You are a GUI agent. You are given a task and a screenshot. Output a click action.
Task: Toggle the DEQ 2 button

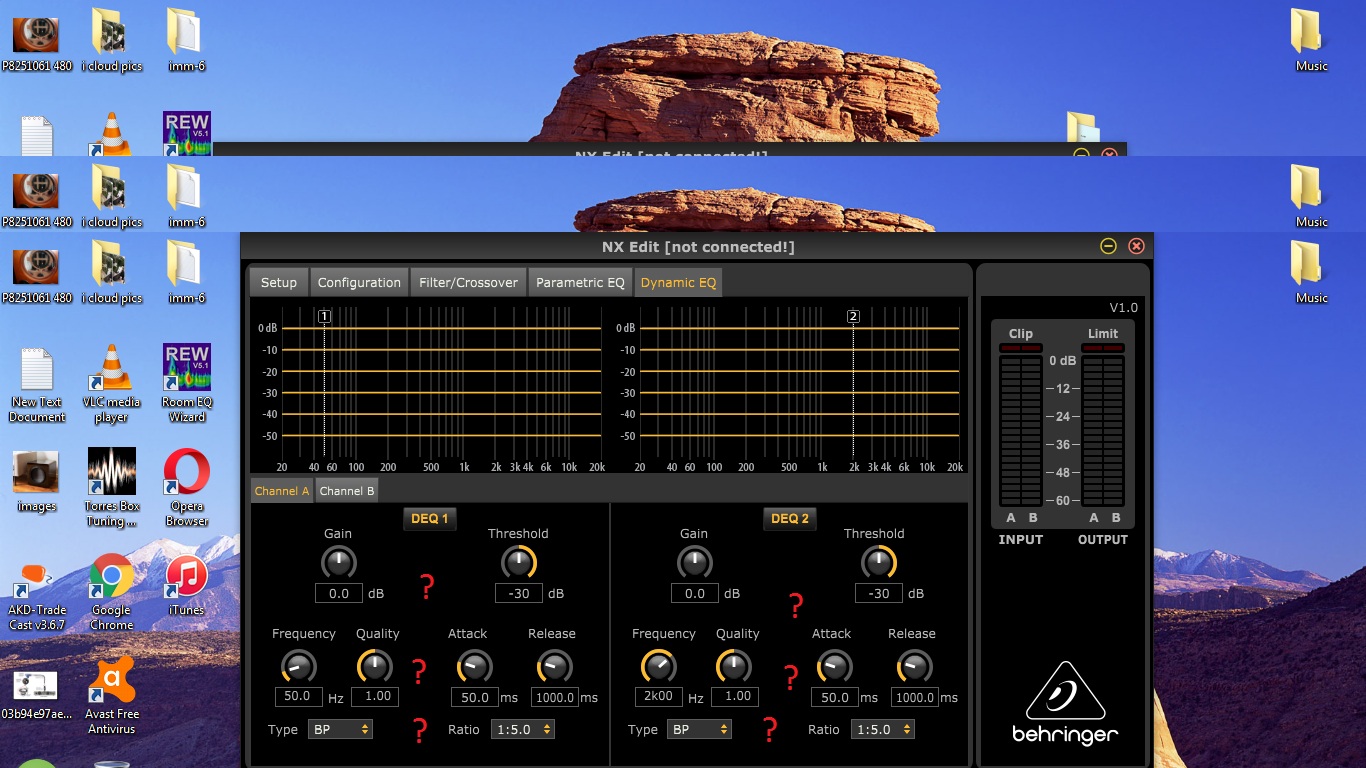(790, 518)
